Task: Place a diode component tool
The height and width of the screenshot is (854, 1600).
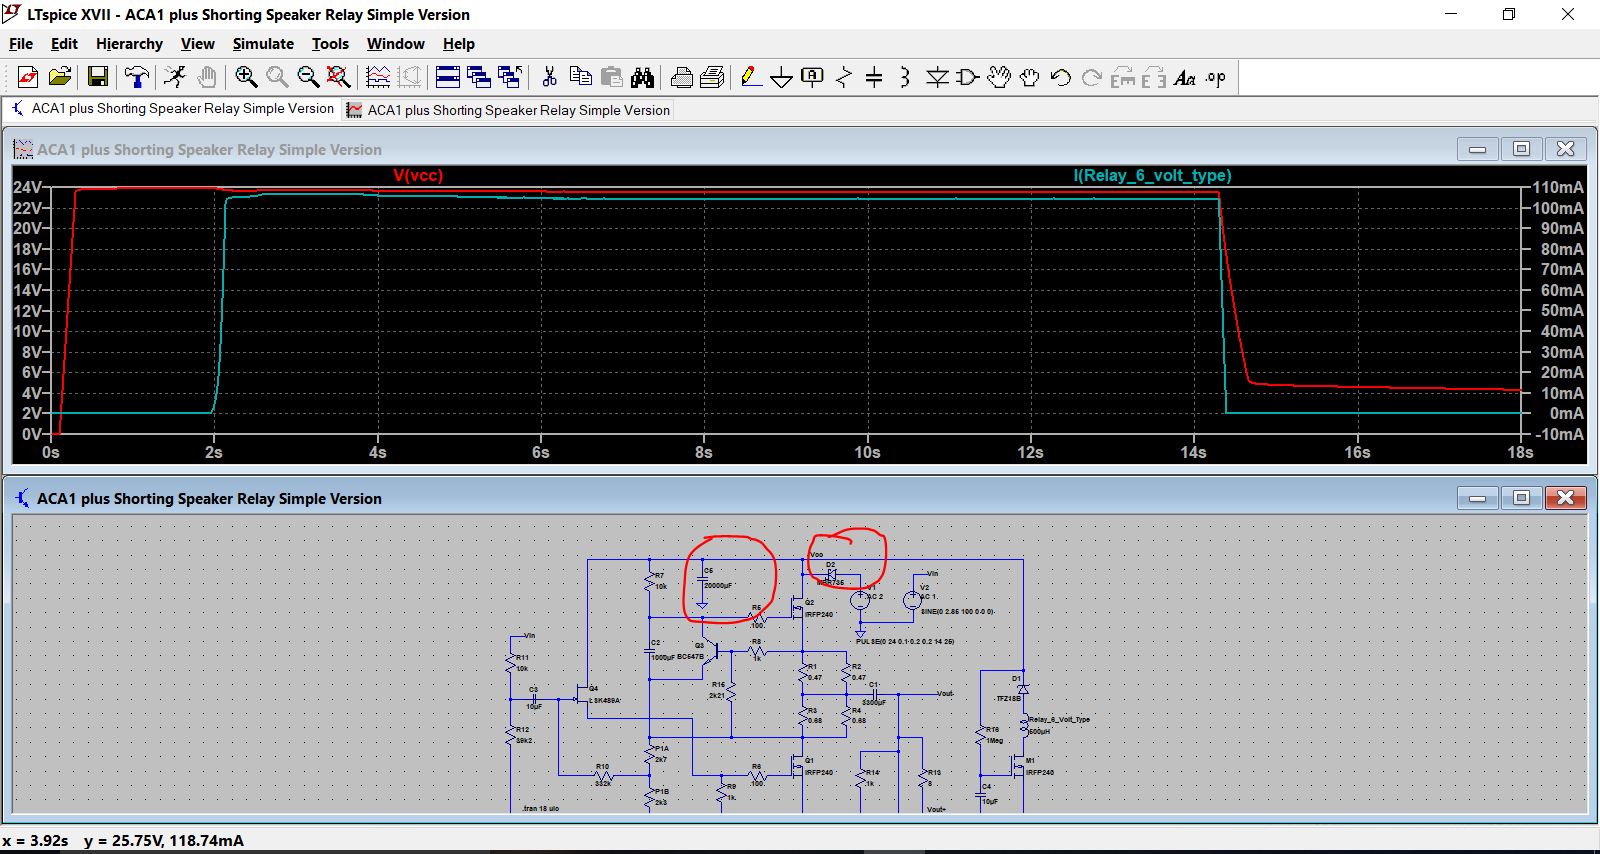Action: pos(937,77)
